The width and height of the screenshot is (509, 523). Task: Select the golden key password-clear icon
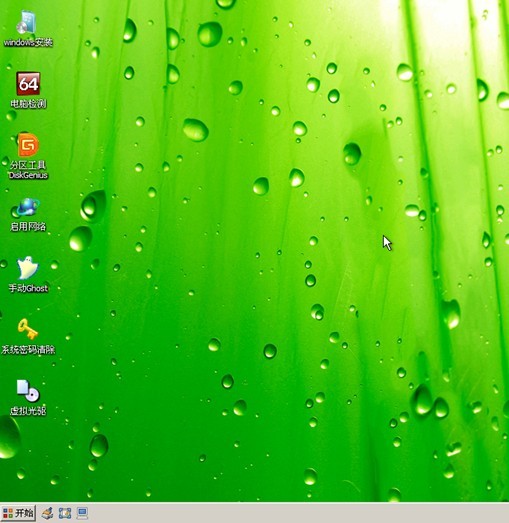[x=28, y=329]
